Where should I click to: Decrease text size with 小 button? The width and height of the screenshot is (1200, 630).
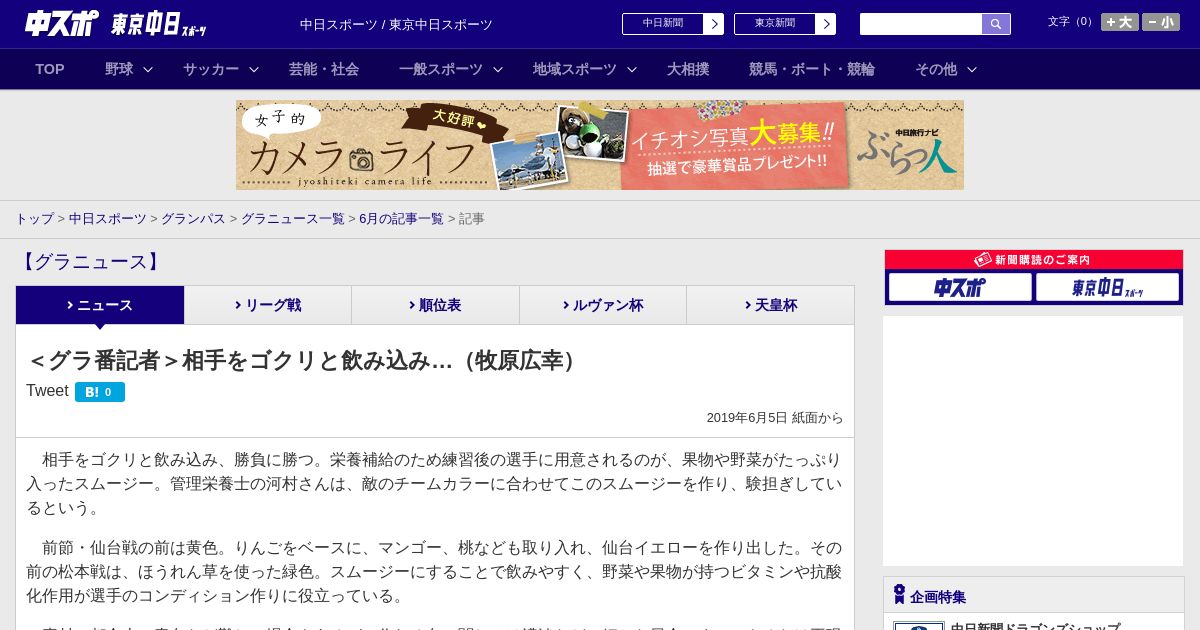coord(1161,22)
